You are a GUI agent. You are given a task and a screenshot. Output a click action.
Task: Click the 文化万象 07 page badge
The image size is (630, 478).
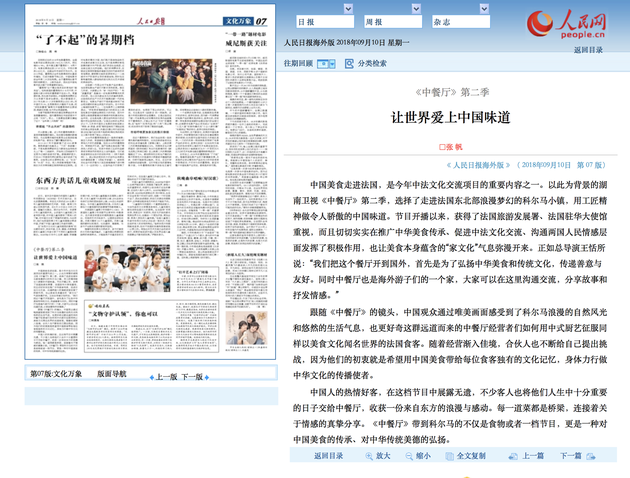[245, 21]
